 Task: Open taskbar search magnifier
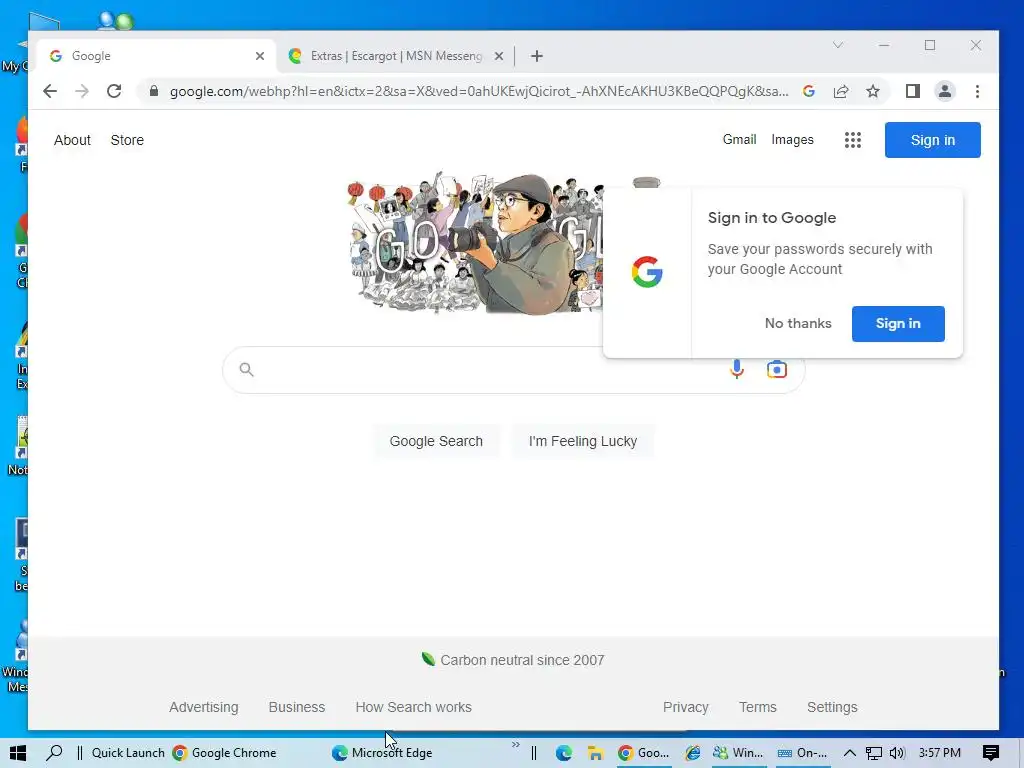(54, 753)
